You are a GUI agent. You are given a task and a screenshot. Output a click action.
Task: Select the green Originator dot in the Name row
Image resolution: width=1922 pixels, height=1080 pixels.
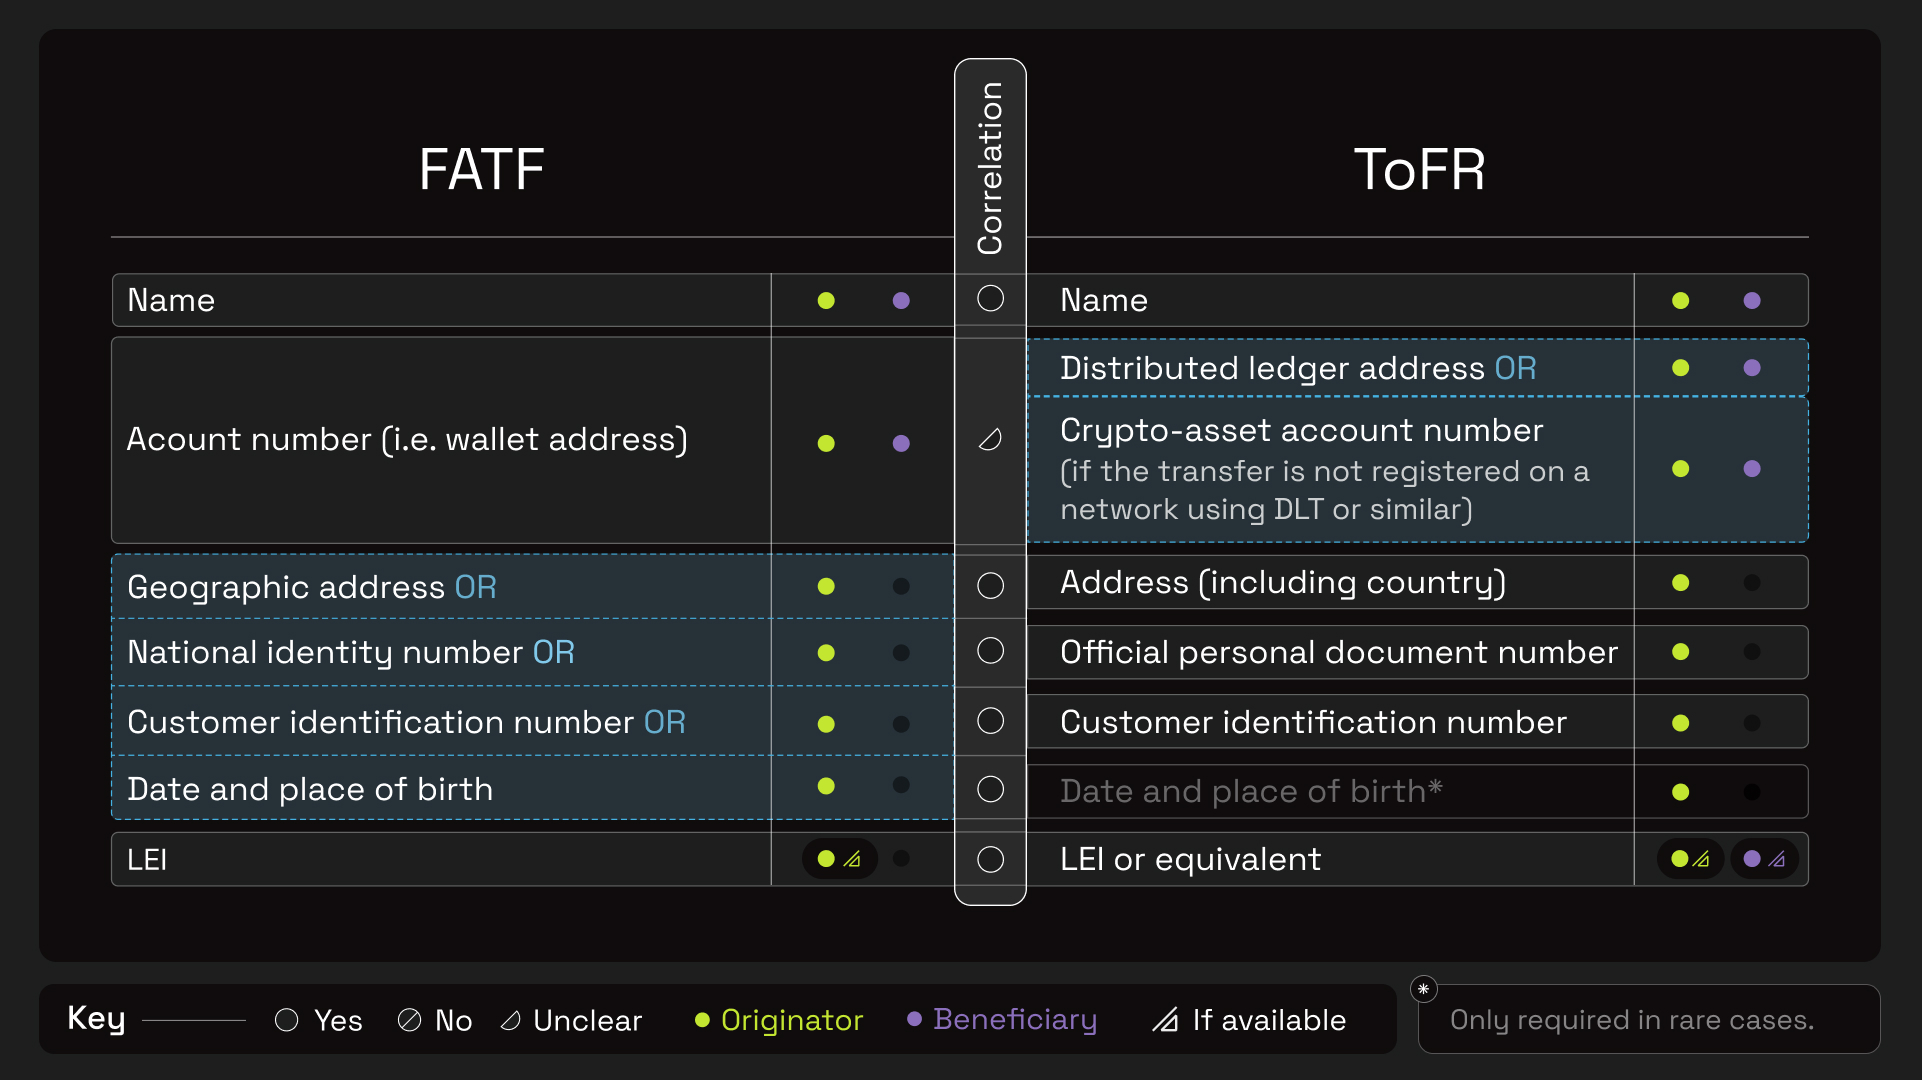pyautogui.click(x=826, y=299)
